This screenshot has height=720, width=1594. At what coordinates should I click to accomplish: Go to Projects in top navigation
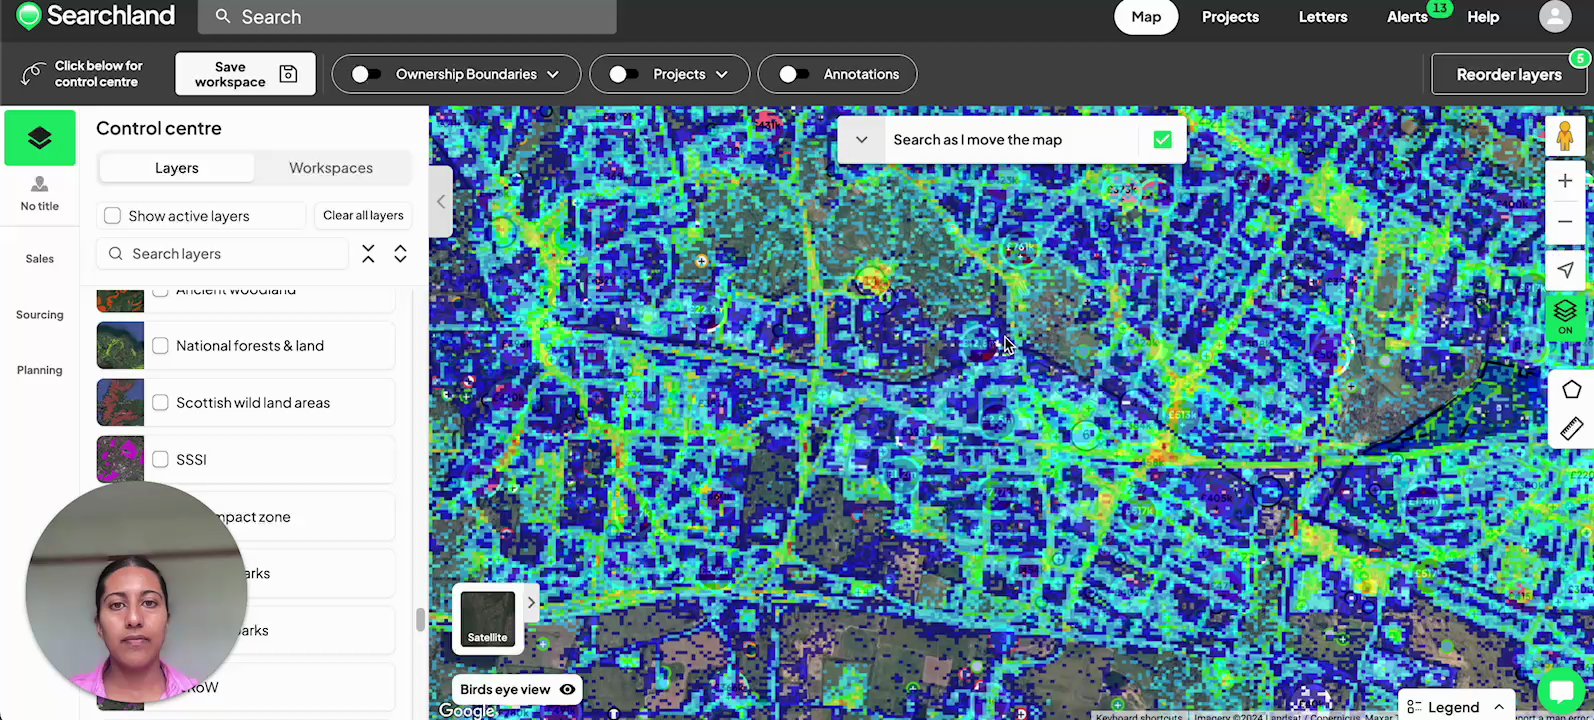(1230, 17)
